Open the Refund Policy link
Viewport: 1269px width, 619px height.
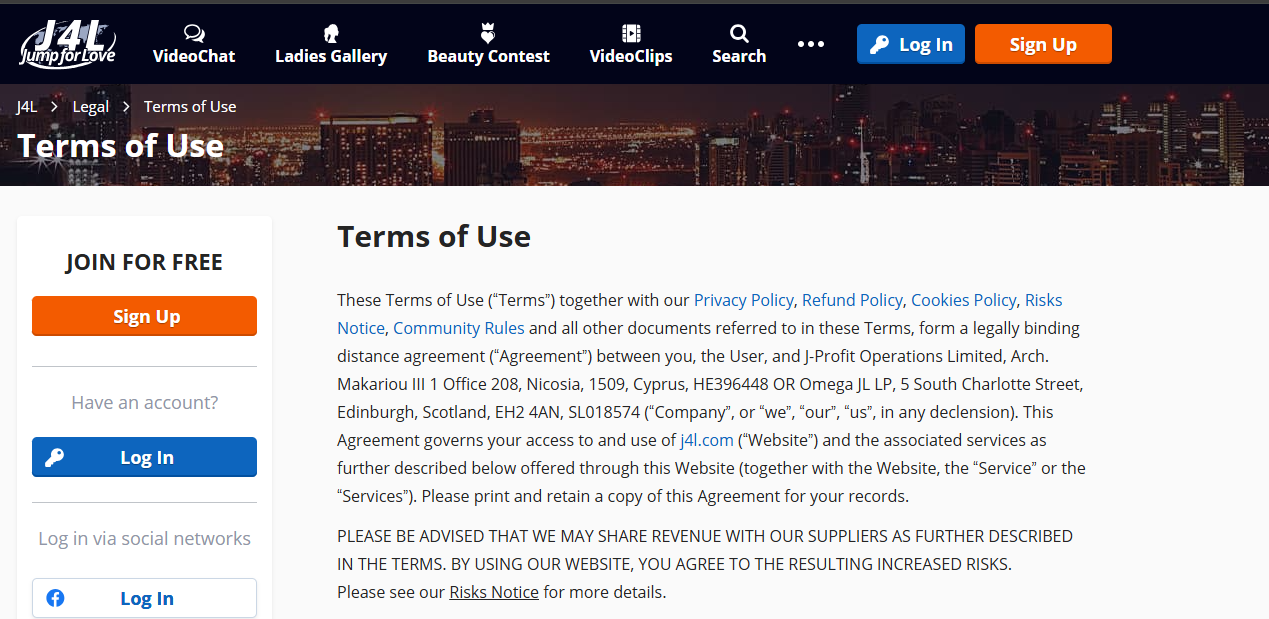tap(852, 300)
